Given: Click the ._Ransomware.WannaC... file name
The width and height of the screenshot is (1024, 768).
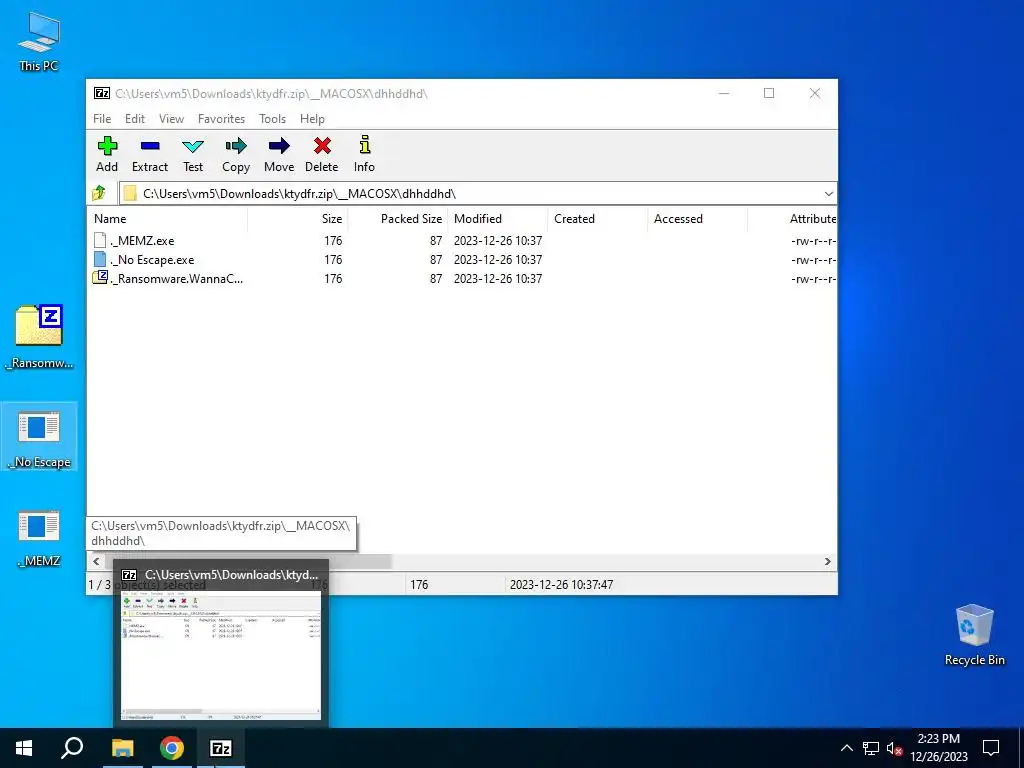Looking at the screenshot, I should click(176, 278).
